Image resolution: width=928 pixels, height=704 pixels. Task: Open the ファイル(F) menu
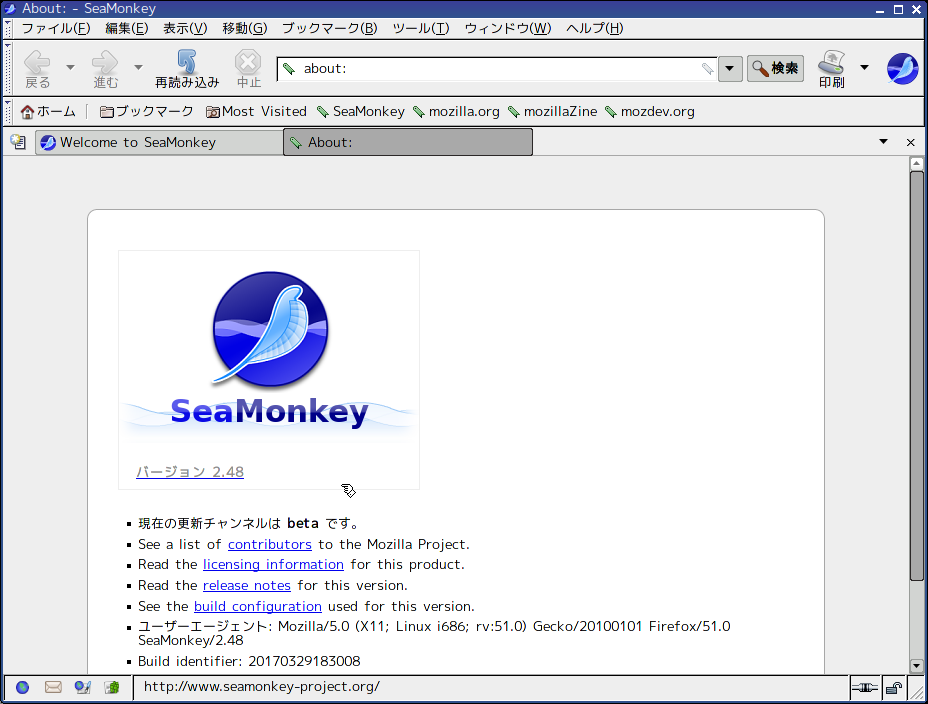coord(56,28)
